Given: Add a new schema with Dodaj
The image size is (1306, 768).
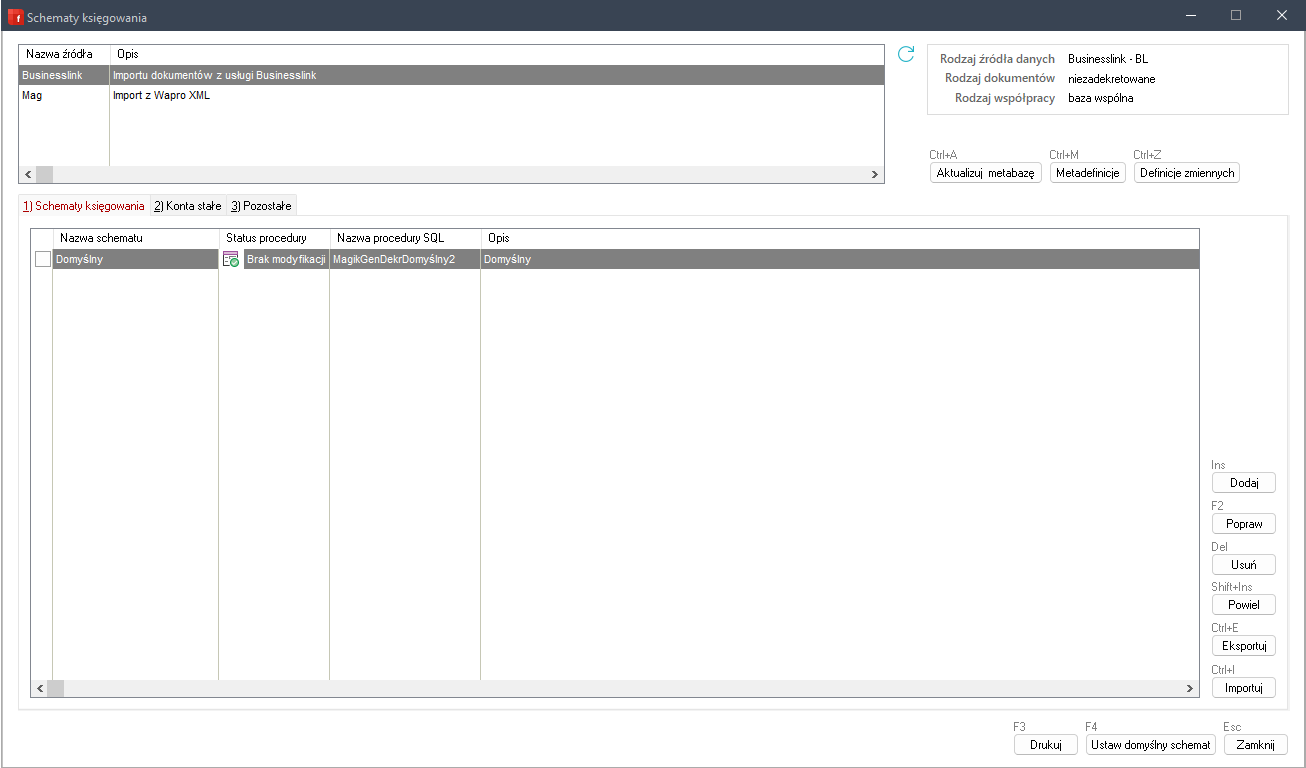Looking at the screenshot, I should (x=1243, y=483).
